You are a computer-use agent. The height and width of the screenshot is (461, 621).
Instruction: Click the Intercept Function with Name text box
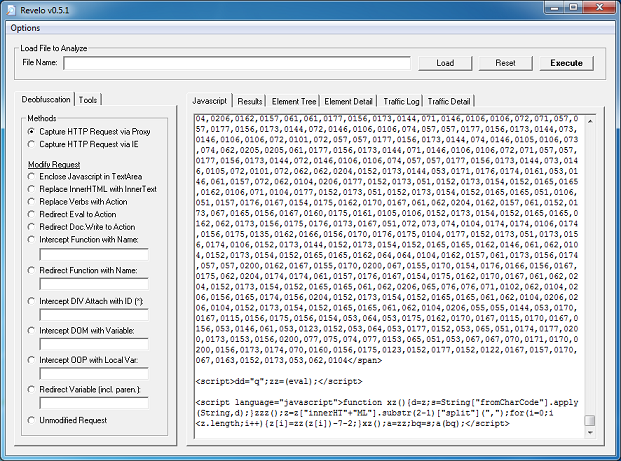pyautogui.click(x=93, y=255)
